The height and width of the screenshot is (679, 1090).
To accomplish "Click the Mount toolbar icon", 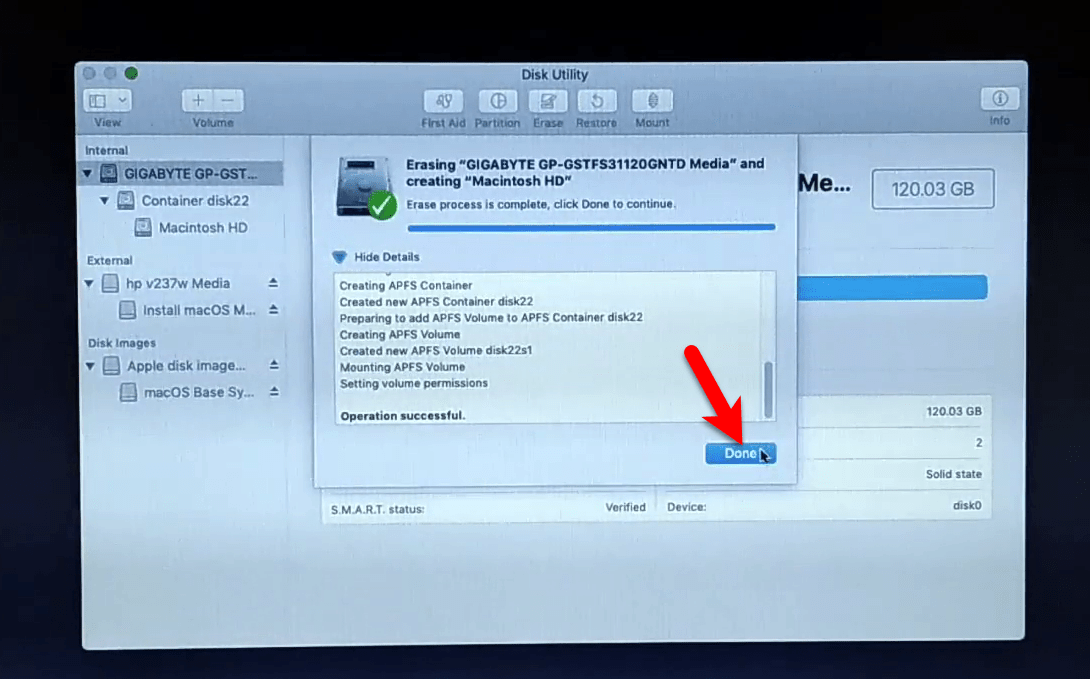I will pyautogui.click(x=651, y=101).
